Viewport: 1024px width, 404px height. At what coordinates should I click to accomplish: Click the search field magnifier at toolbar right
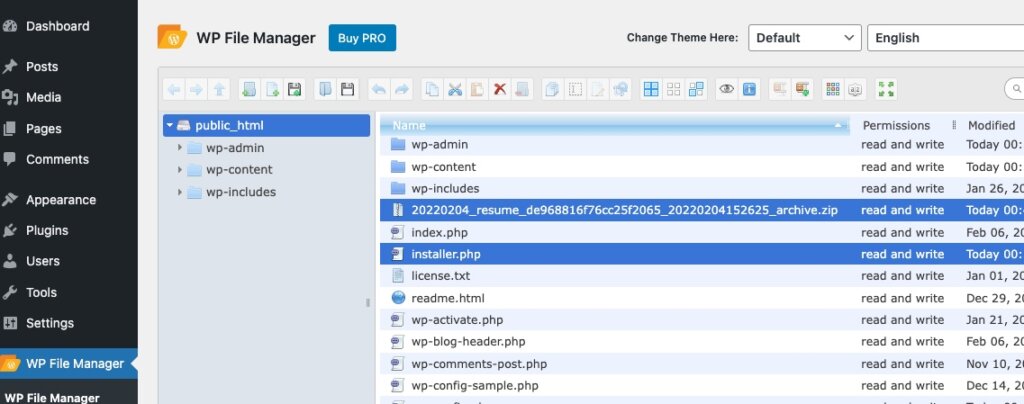coord(1016,88)
